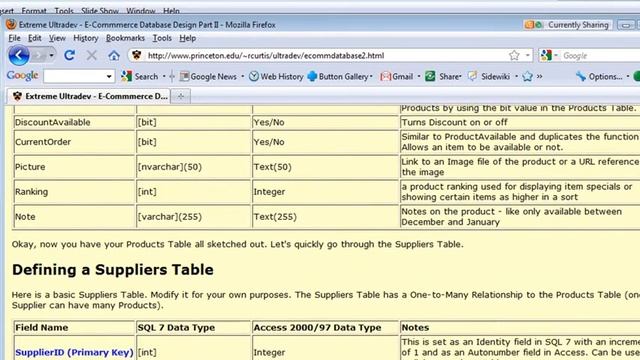
Task: Click the Ranking field name cell
Action: click(74, 191)
